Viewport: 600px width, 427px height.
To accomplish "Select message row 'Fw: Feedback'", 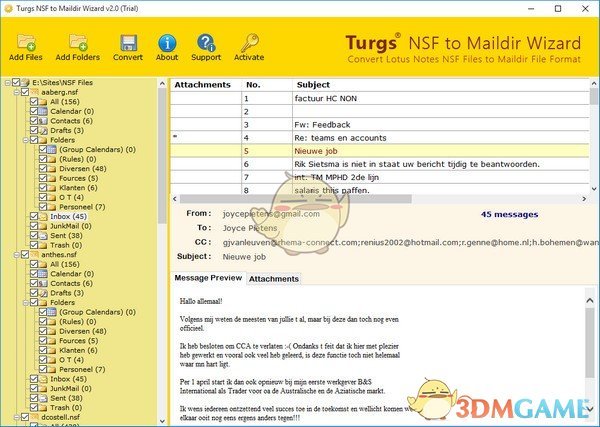I will point(380,125).
